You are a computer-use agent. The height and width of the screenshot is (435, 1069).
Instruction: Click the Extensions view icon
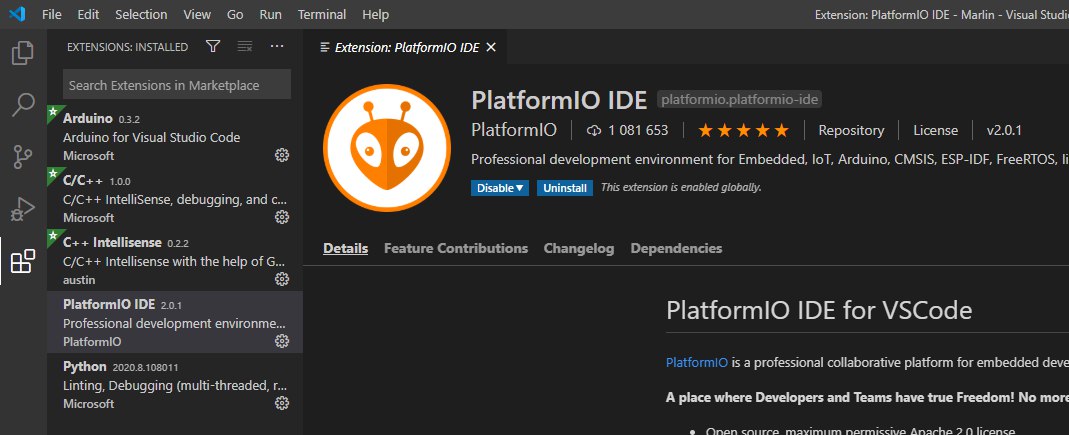pos(22,260)
